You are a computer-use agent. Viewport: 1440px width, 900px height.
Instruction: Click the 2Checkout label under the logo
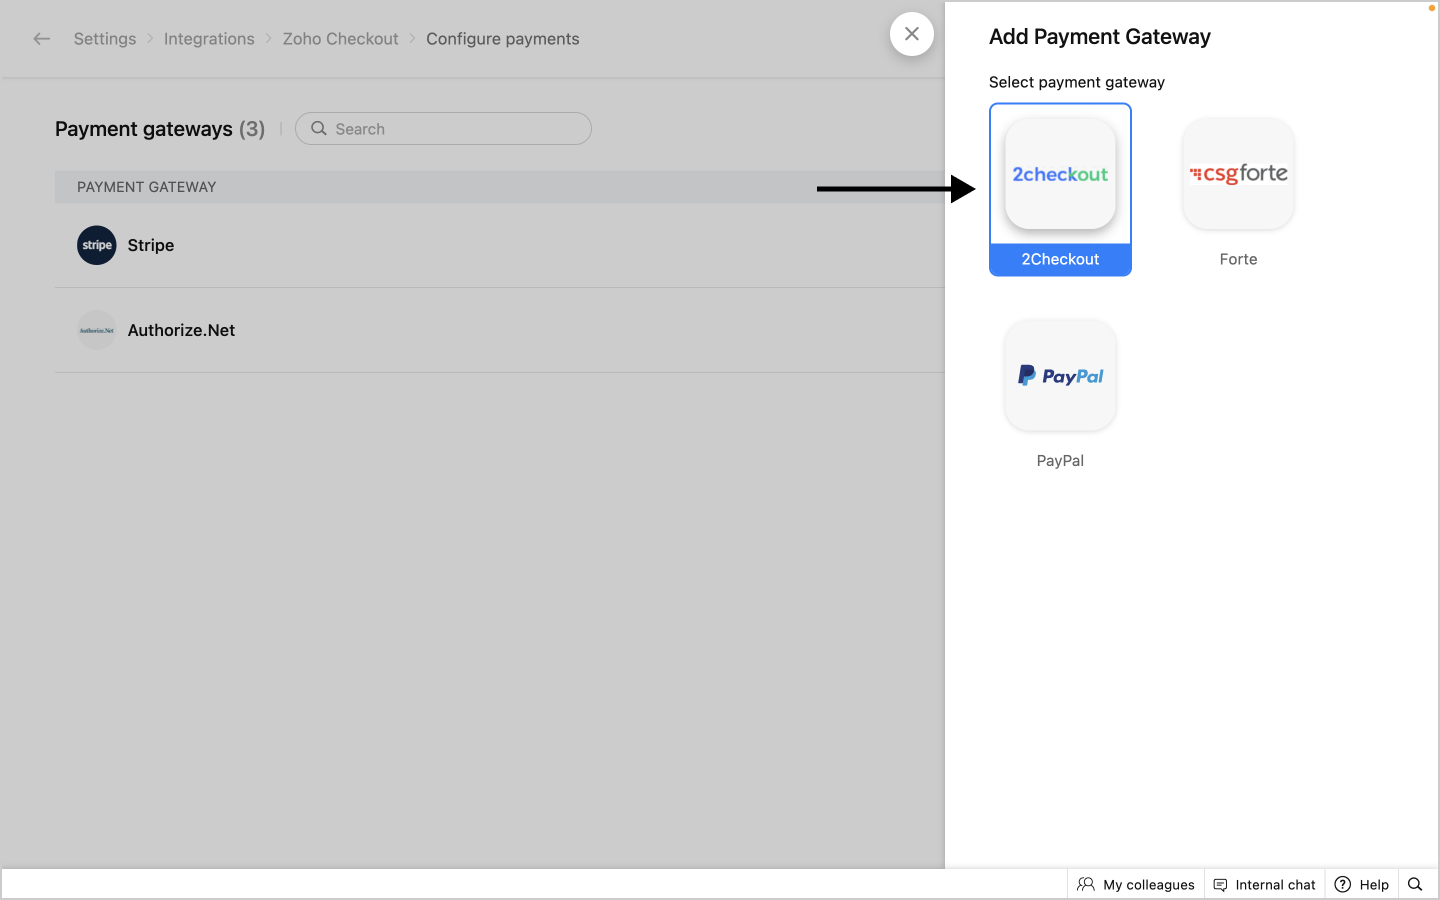click(x=1060, y=260)
